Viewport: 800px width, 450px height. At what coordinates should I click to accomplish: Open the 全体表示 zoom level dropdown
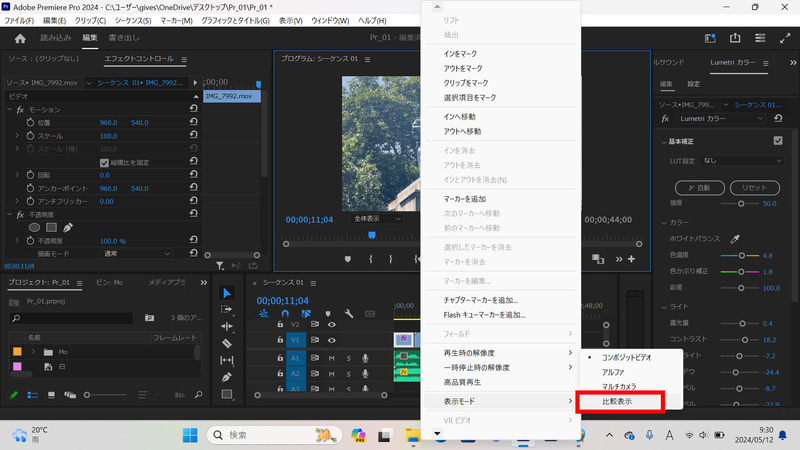pyautogui.click(x=377, y=219)
